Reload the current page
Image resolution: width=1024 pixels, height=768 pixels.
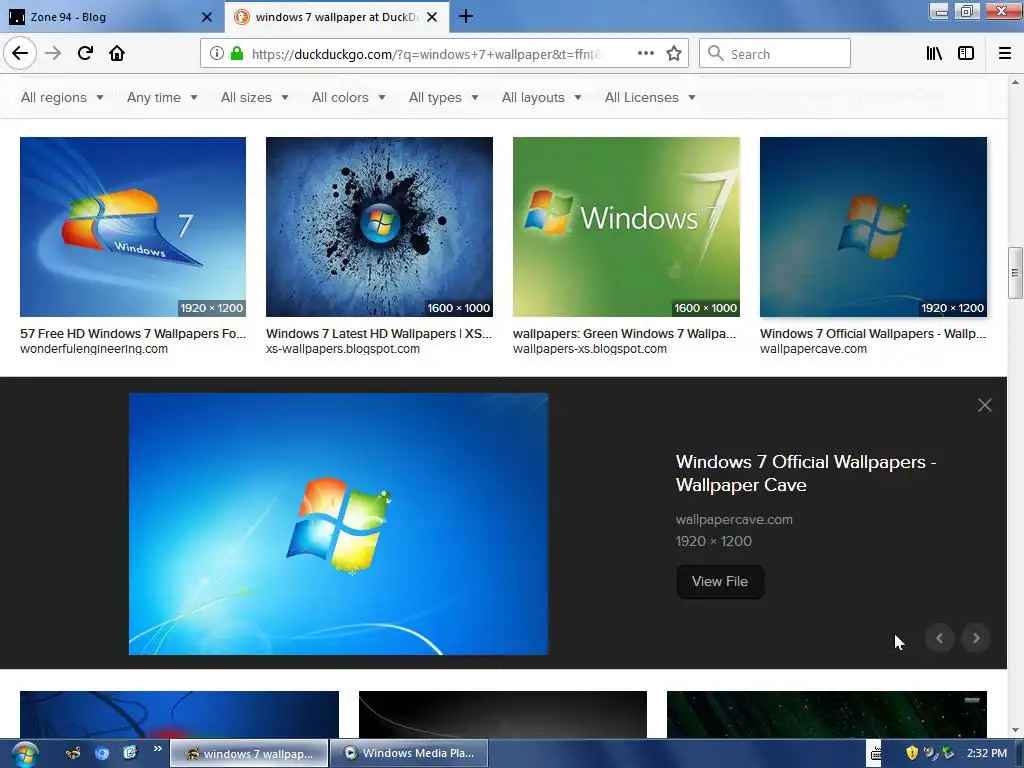85,54
